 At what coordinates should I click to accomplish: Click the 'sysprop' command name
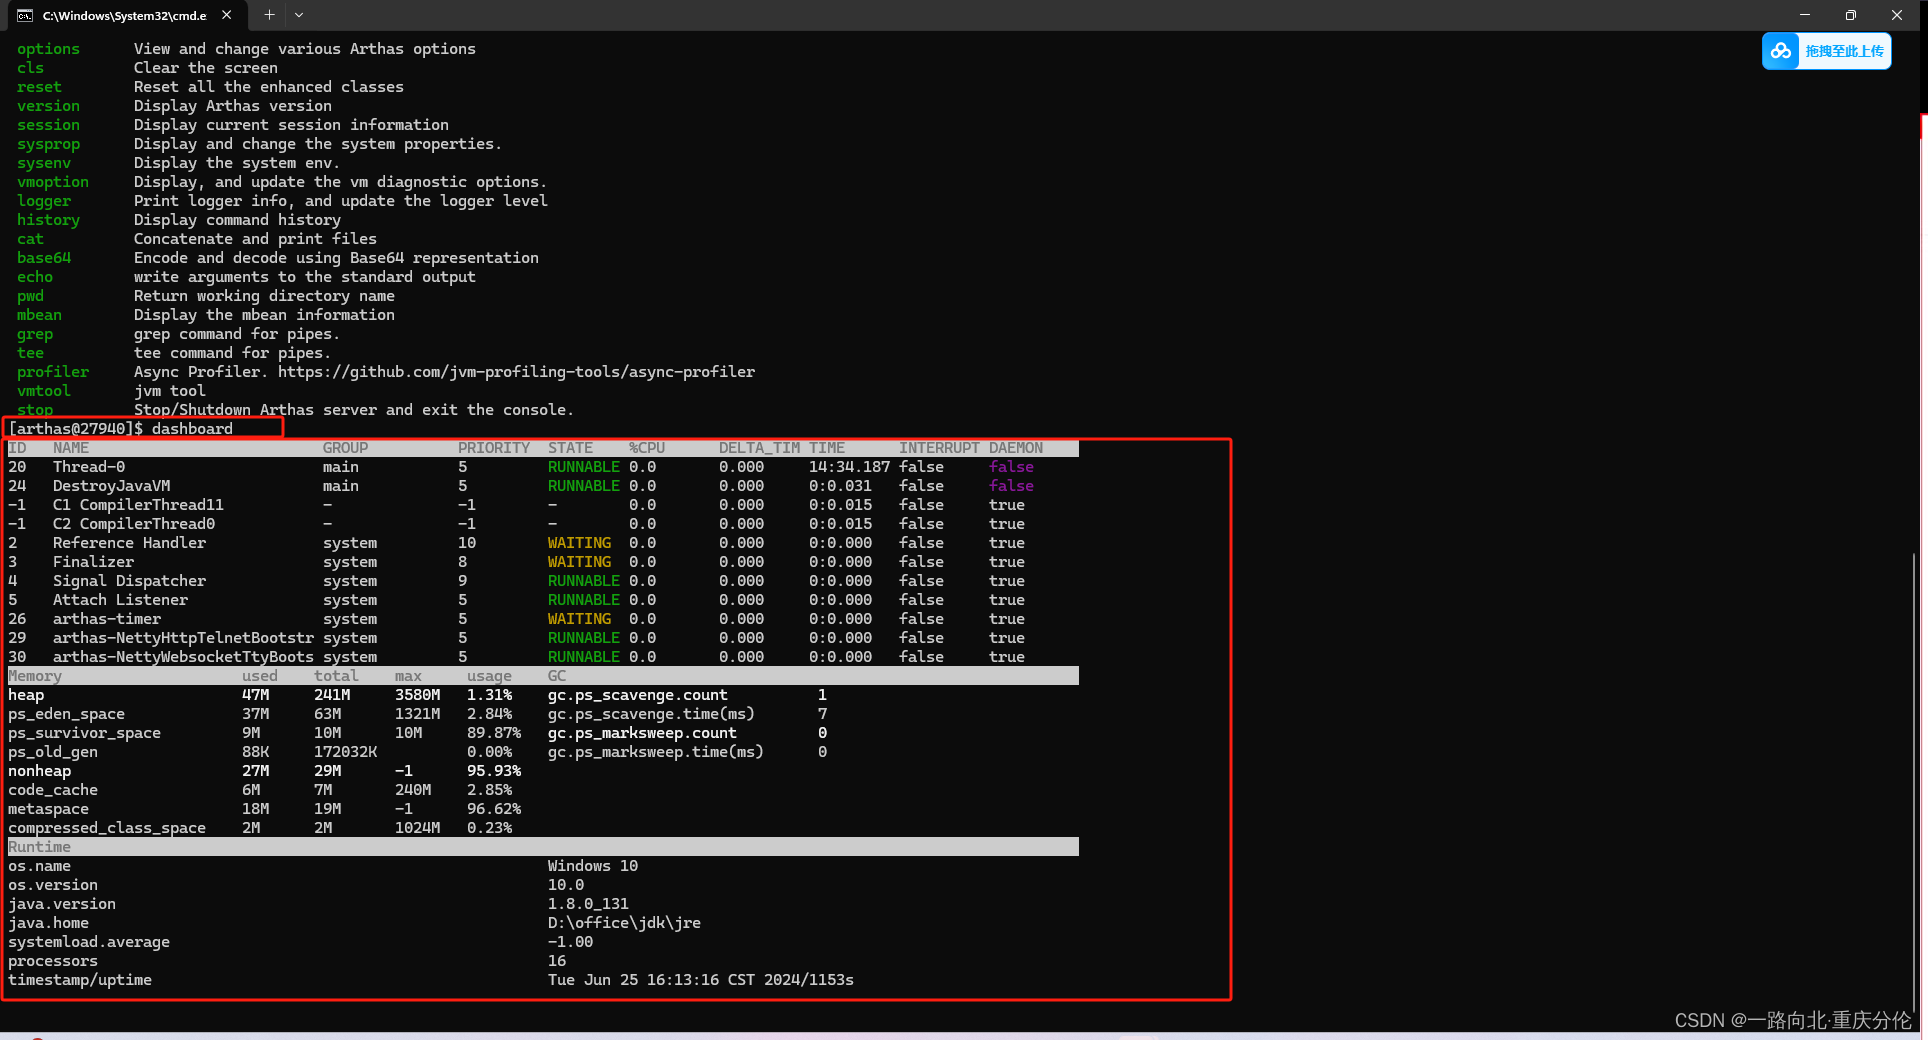(x=48, y=144)
